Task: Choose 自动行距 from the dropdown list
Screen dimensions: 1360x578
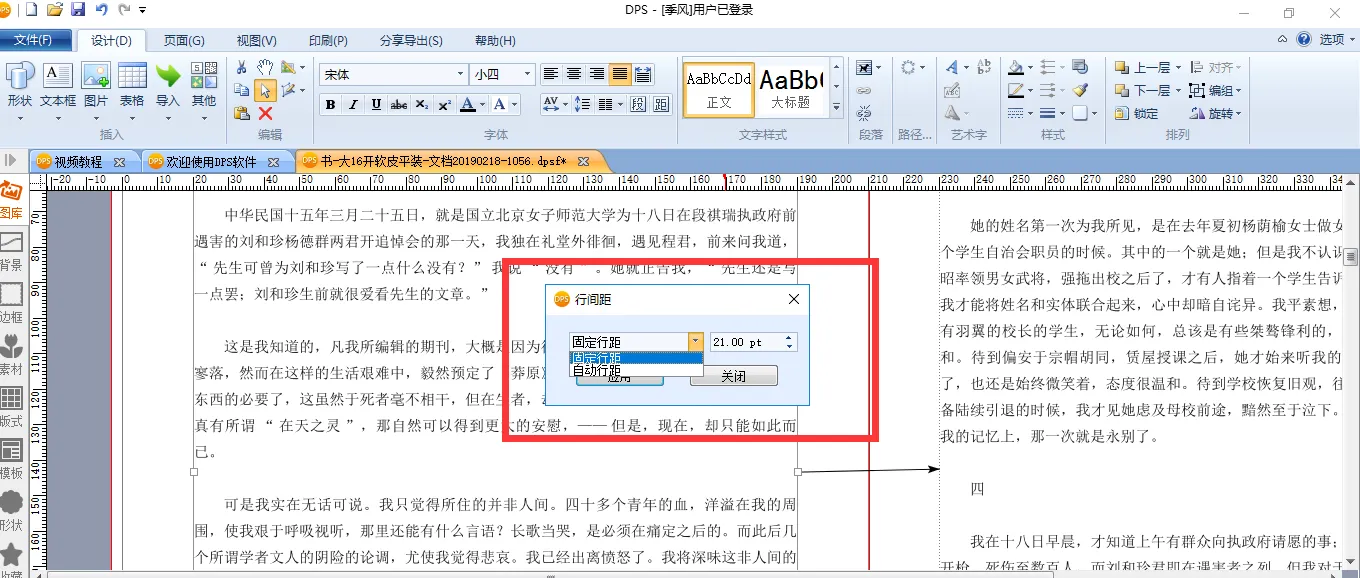Action: pyautogui.click(x=636, y=370)
